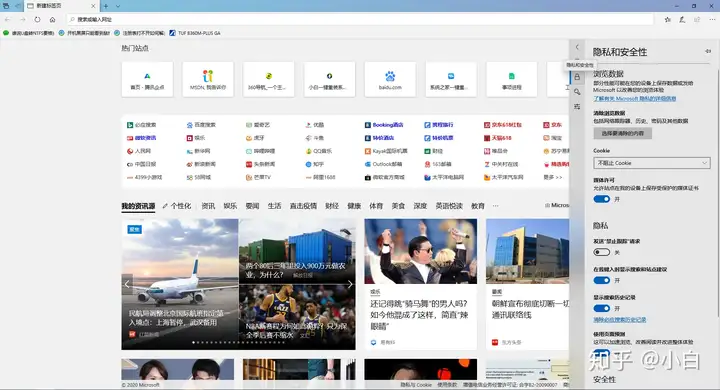Click the address bar search field
720x390 pixels.
click(x=360, y=19)
